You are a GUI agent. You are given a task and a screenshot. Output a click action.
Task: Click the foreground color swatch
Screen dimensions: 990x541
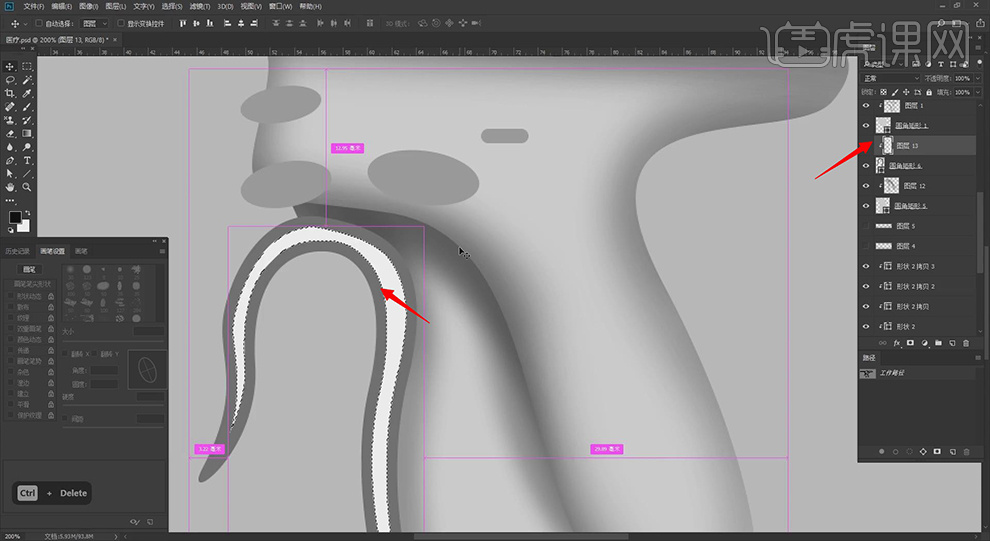pos(15,217)
